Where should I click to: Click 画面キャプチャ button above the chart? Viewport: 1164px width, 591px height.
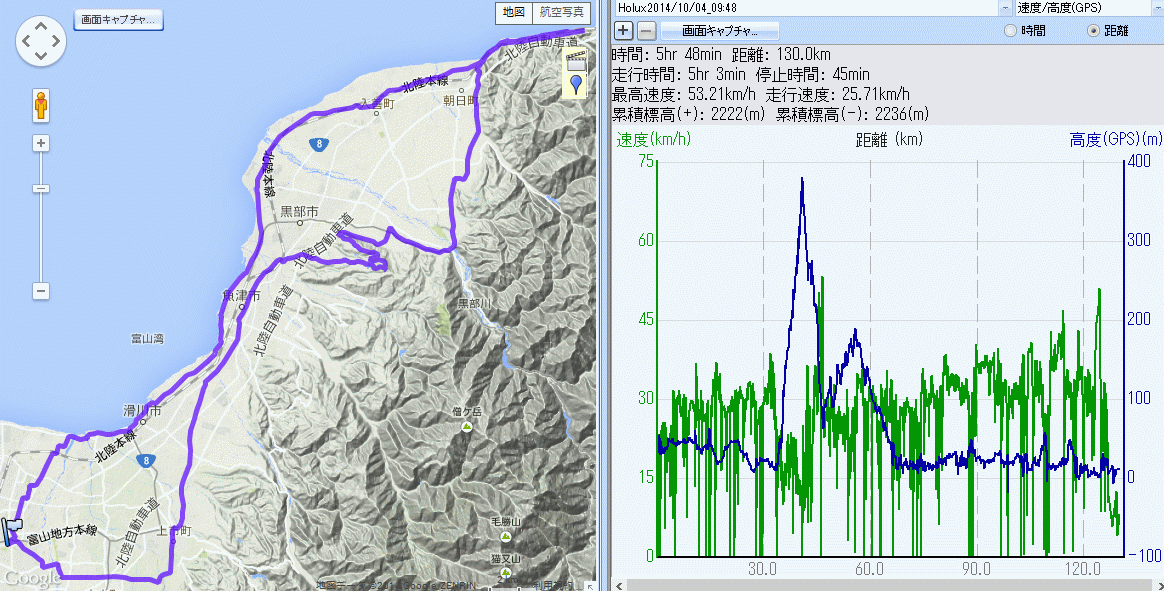pos(716,31)
